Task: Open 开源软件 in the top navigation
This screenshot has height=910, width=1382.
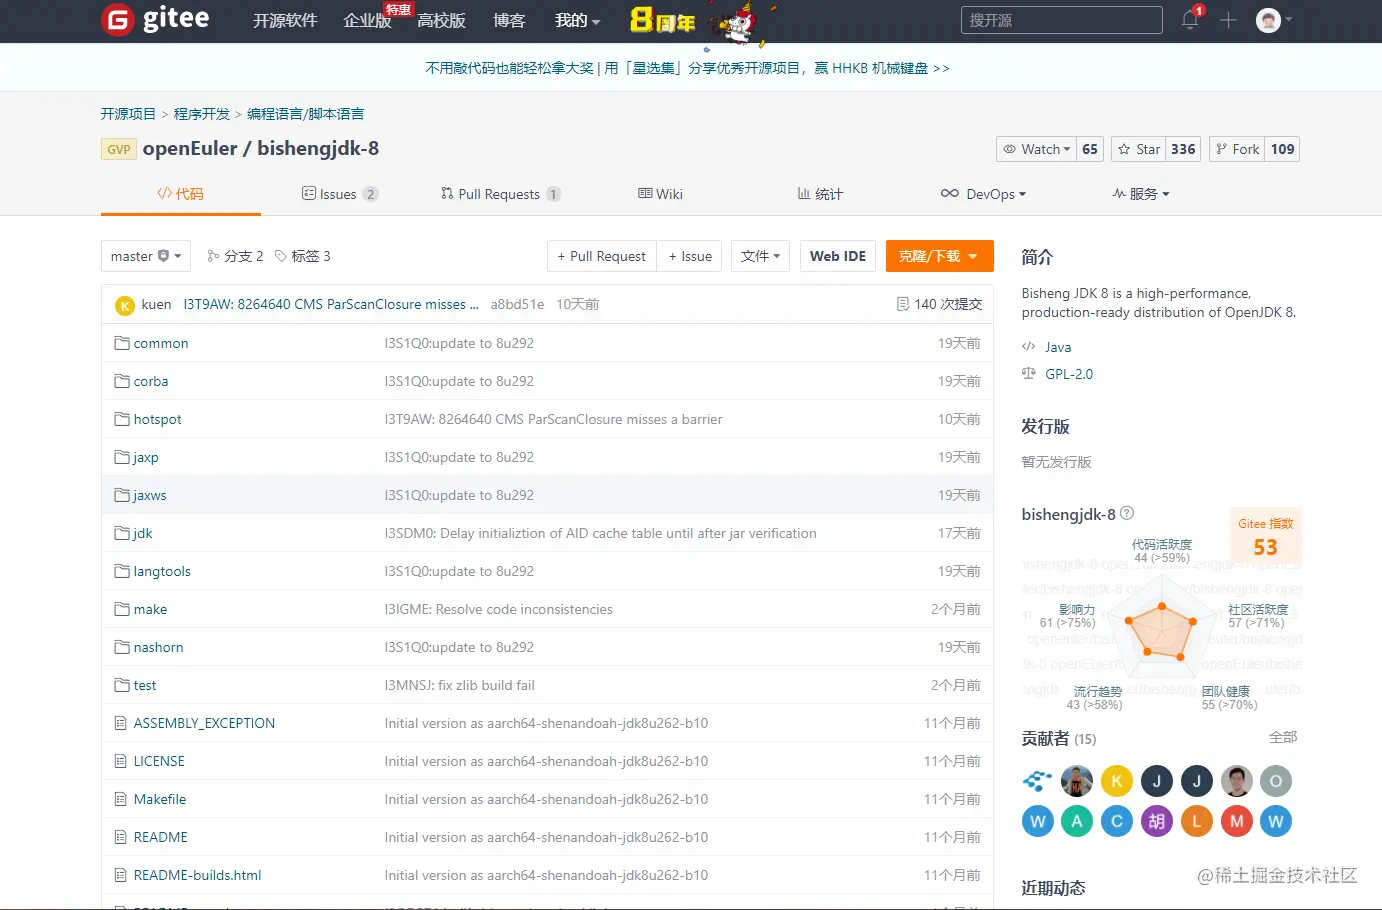Action: point(285,21)
